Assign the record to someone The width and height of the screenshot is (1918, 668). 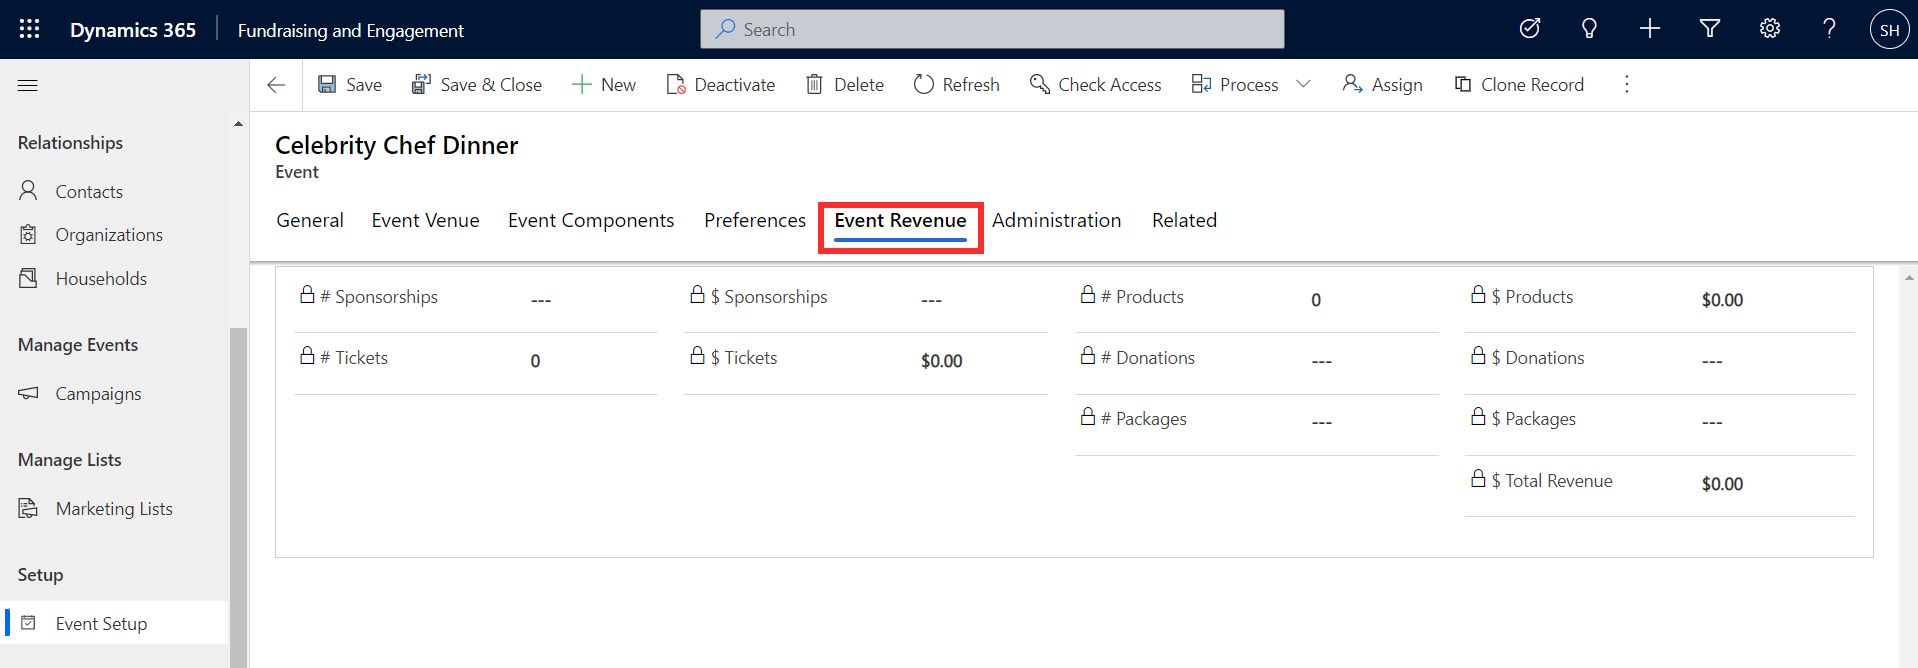click(1383, 85)
